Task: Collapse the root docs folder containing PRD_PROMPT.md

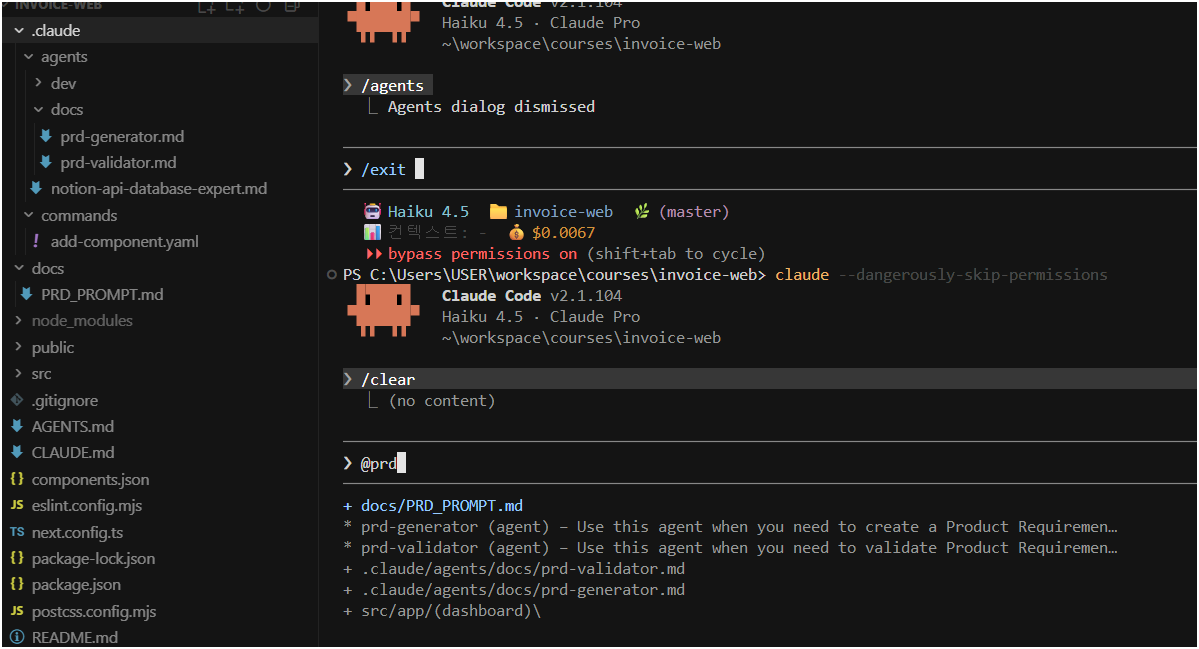Action: (19, 268)
